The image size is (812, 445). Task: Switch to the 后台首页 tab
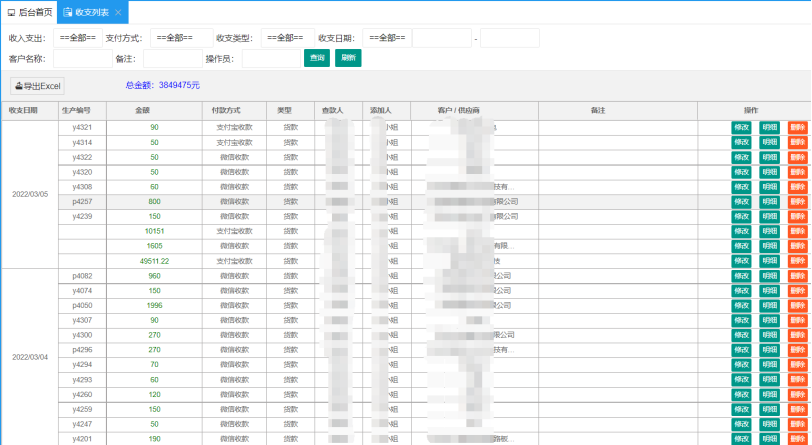coord(30,12)
